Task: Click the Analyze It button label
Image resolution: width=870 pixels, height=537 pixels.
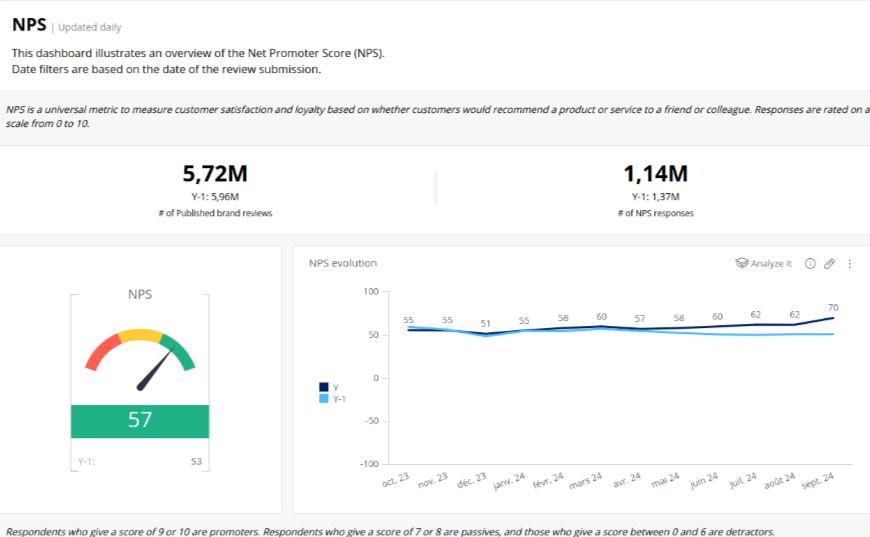Action: pyautogui.click(x=771, y=264)
